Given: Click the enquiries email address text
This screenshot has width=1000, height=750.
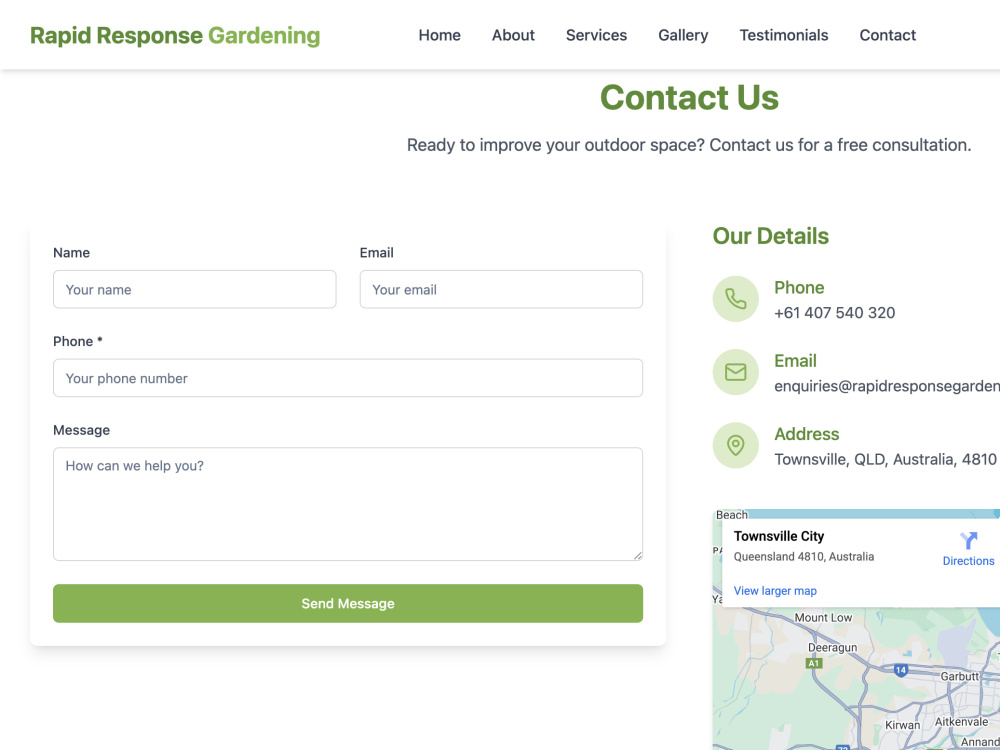Looking at the screenshot, I should coord(886,386).
